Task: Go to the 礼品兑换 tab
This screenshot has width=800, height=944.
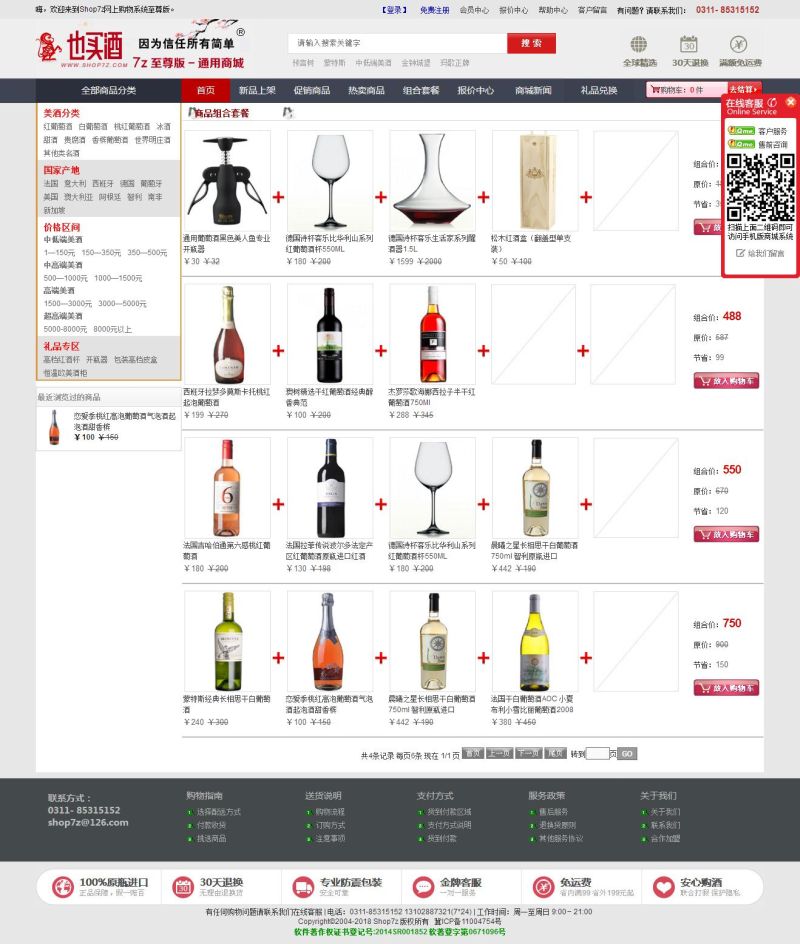Action: 599,90
